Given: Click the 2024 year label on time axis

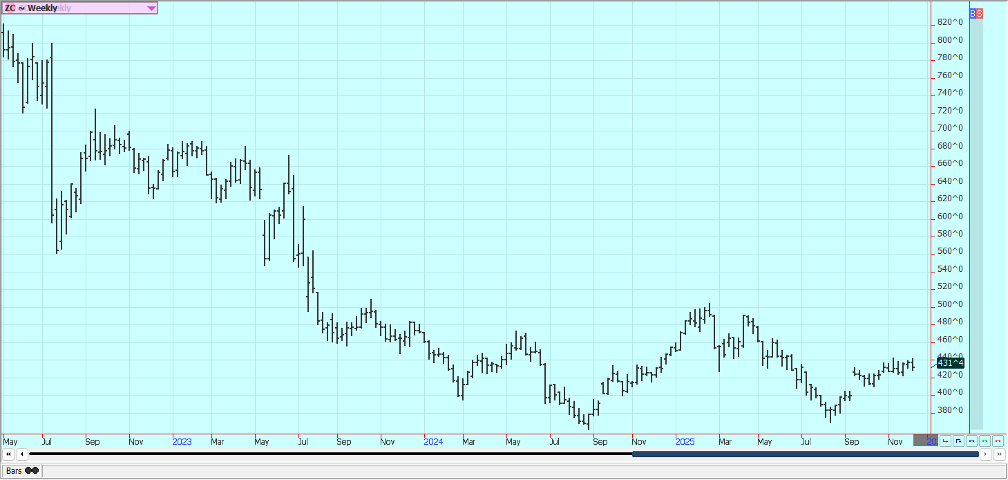Looking at the screenshot, I should [433, 440].
